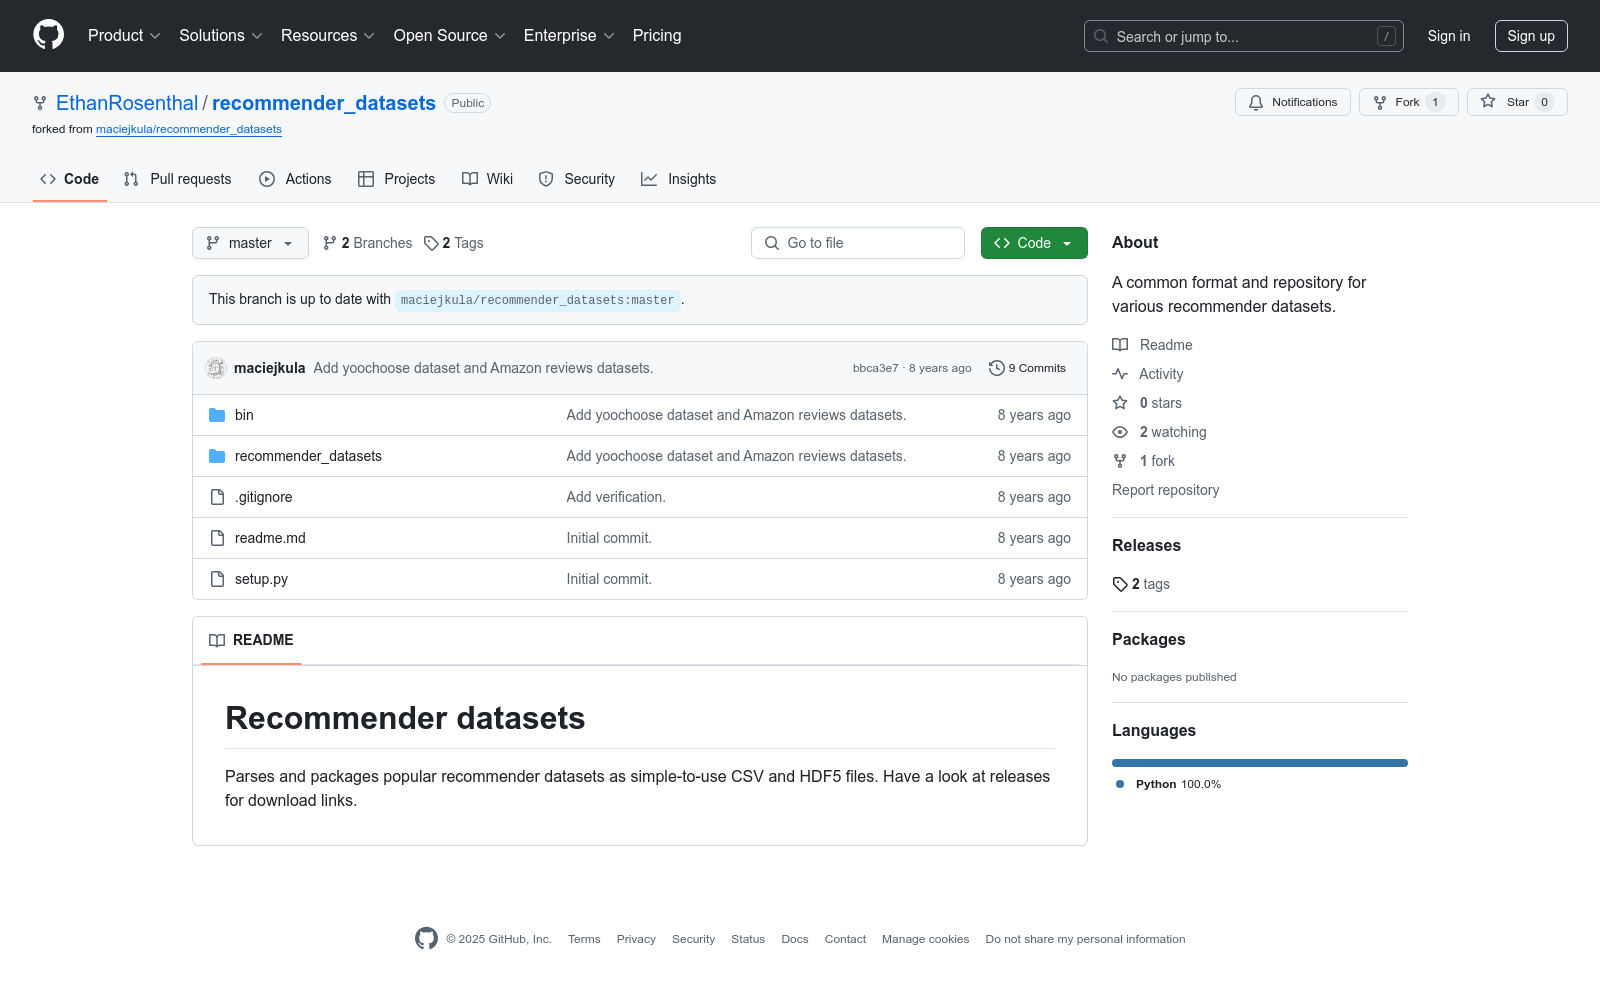Fork this repository
The height and width of the screenshot is (1000, 1600).
click(x=1409, y=102)
